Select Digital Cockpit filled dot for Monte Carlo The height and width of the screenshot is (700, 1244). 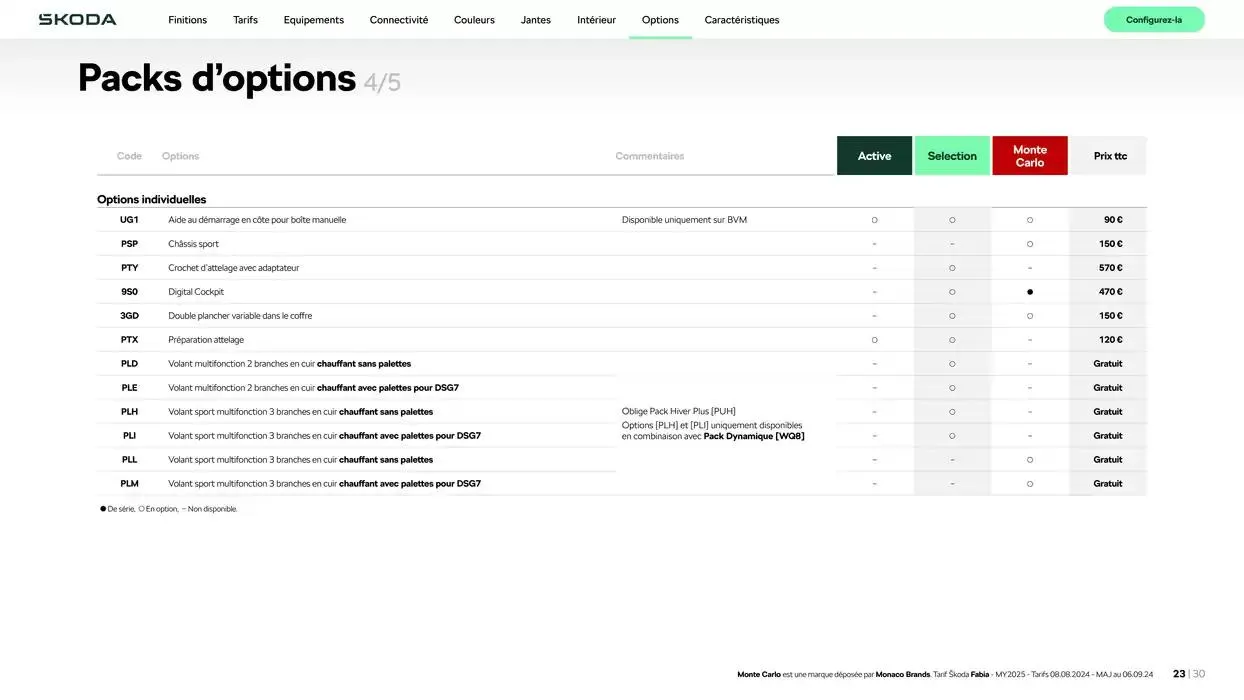pos(1030,292)
